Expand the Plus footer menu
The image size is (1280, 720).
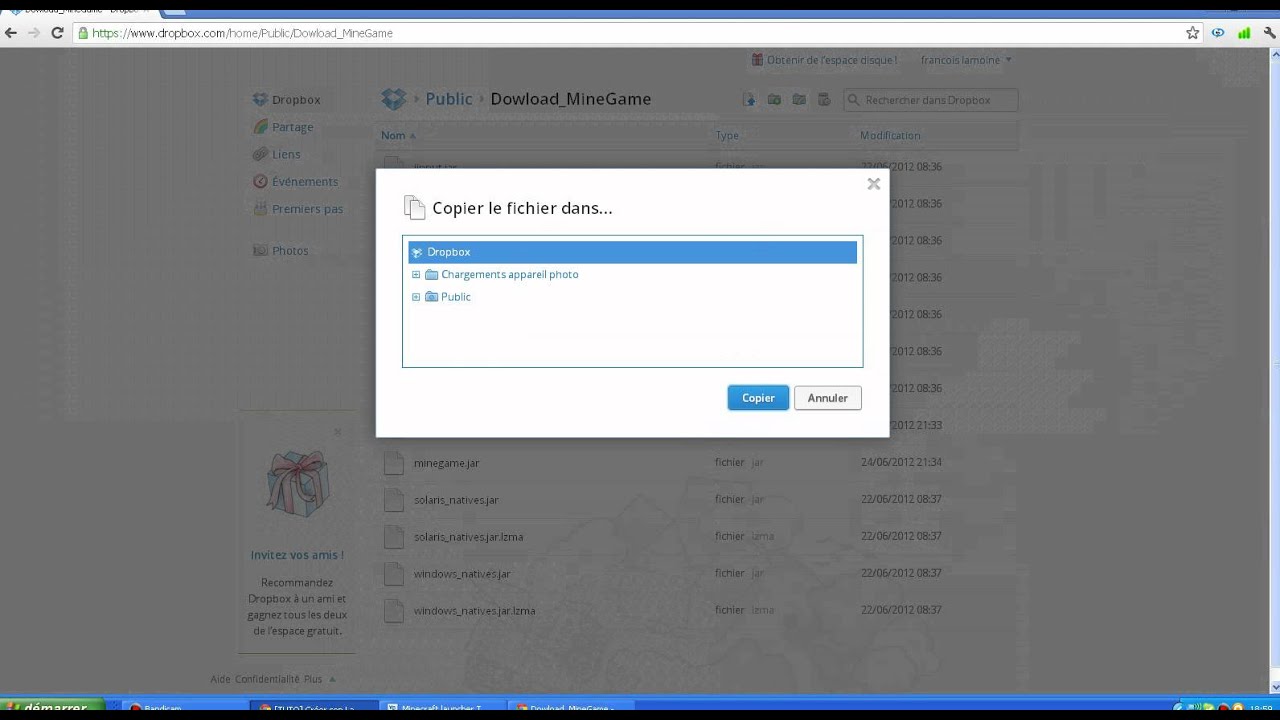pos(319,679)
